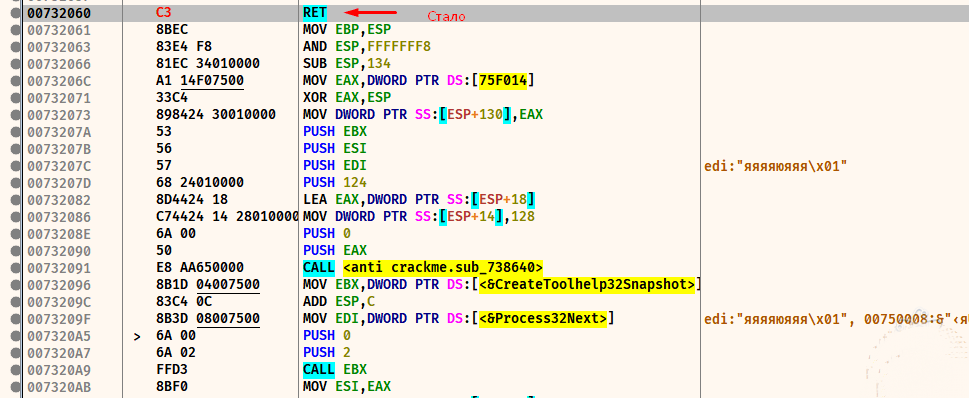Image resolution: width=969 pixels, height=398 pixels.
Task: Toggle breakpoint dot at address 00732060
Action: pos(15,13)
